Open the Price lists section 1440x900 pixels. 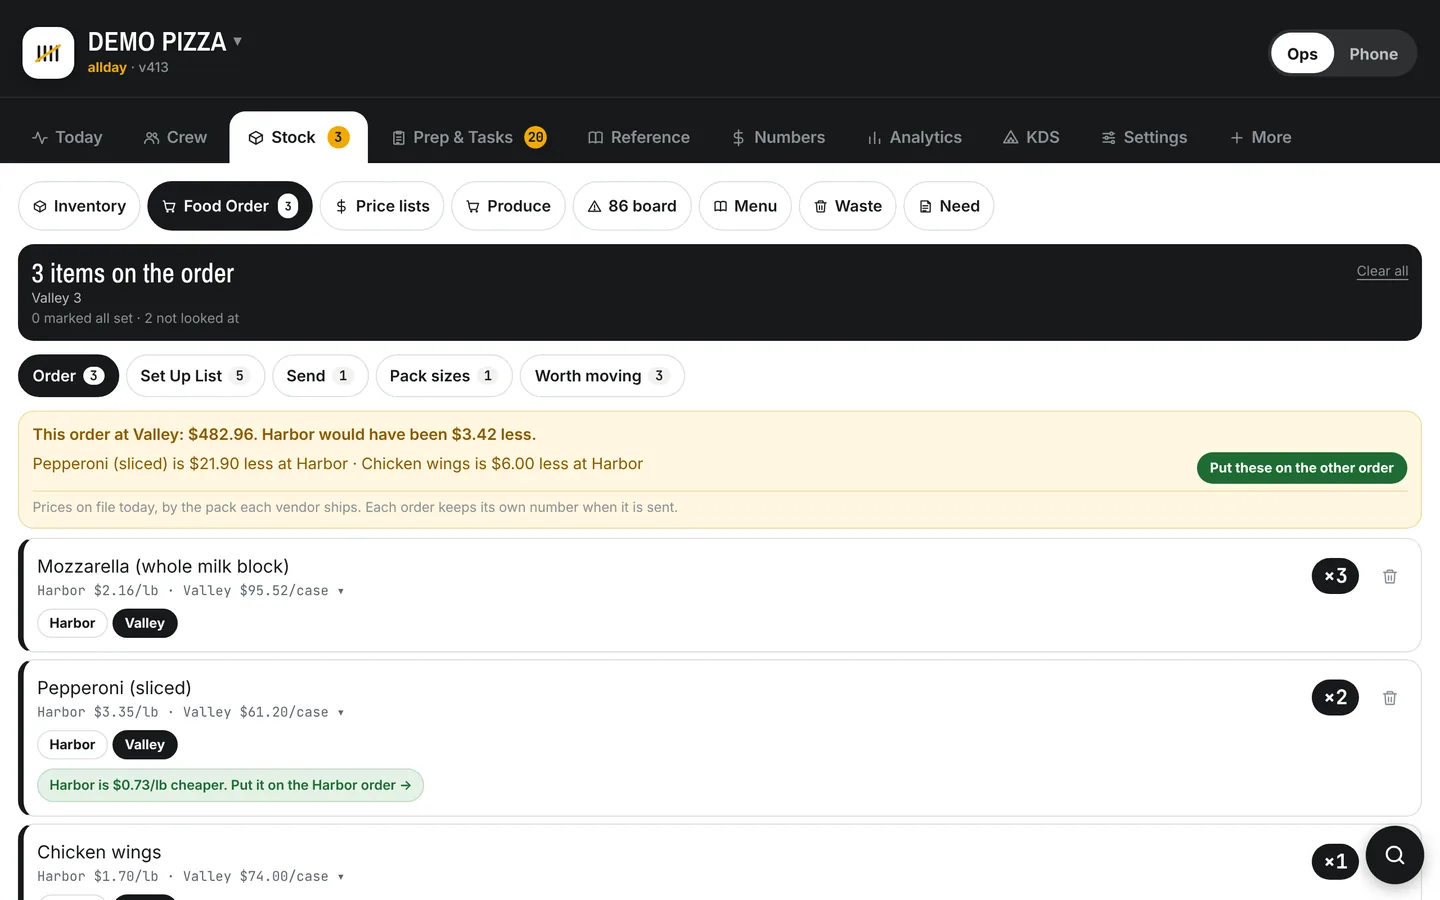pyautogui.click(x=382, y=206)
